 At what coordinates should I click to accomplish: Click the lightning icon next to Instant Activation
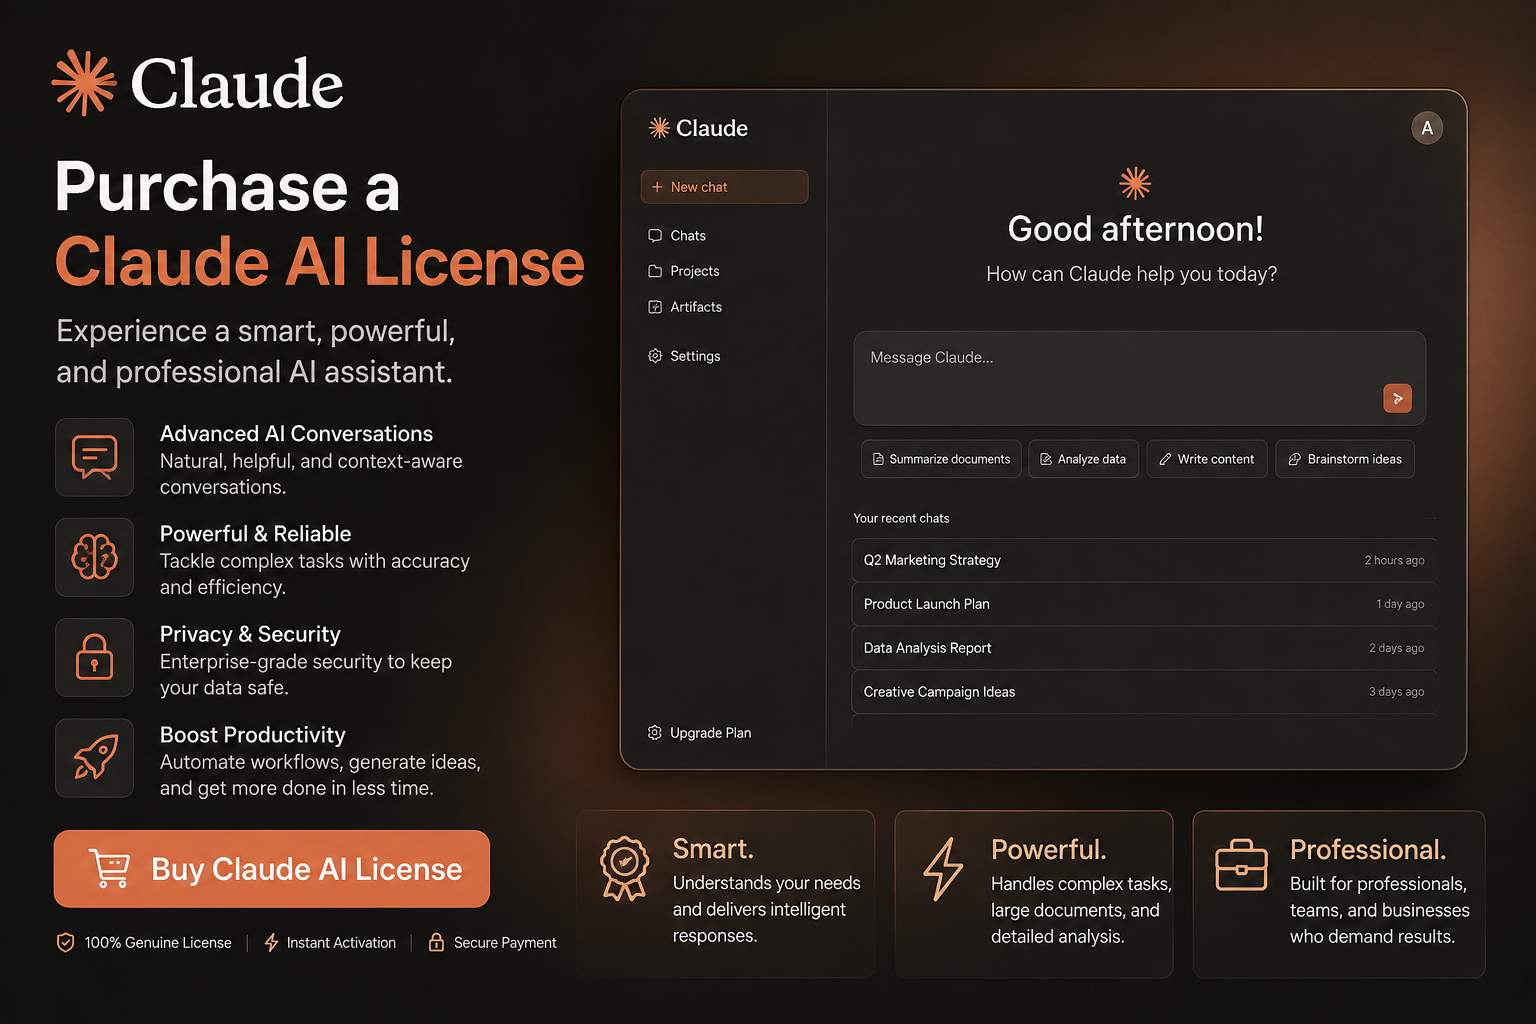(x=271, y=942)
